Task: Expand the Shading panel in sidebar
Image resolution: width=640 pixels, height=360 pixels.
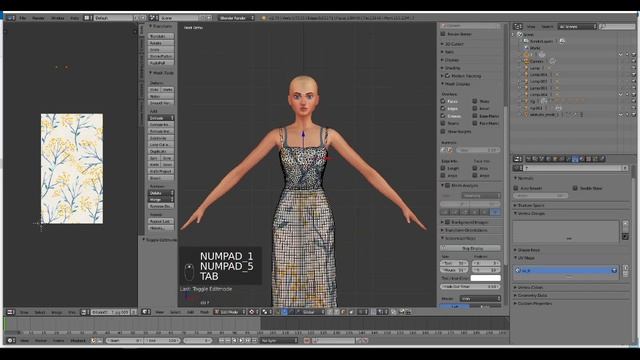Action: coord(451,68)
